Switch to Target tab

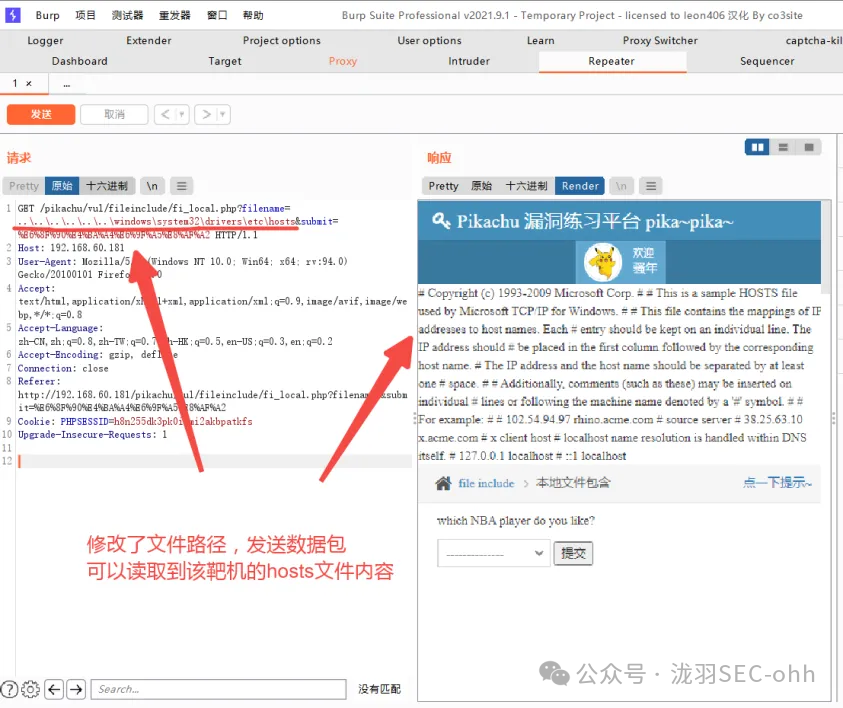pyautogui.click(x=225, y=61)
